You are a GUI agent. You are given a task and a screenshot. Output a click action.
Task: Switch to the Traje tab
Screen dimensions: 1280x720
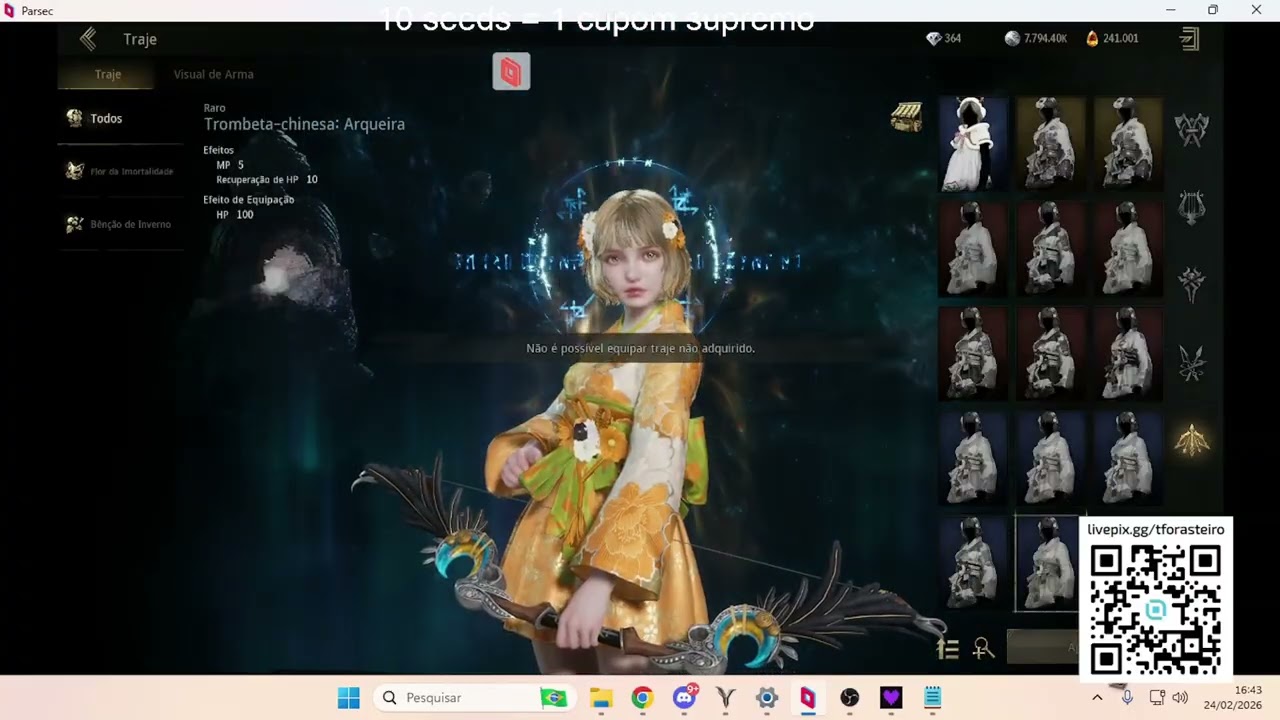click(108, 74)
